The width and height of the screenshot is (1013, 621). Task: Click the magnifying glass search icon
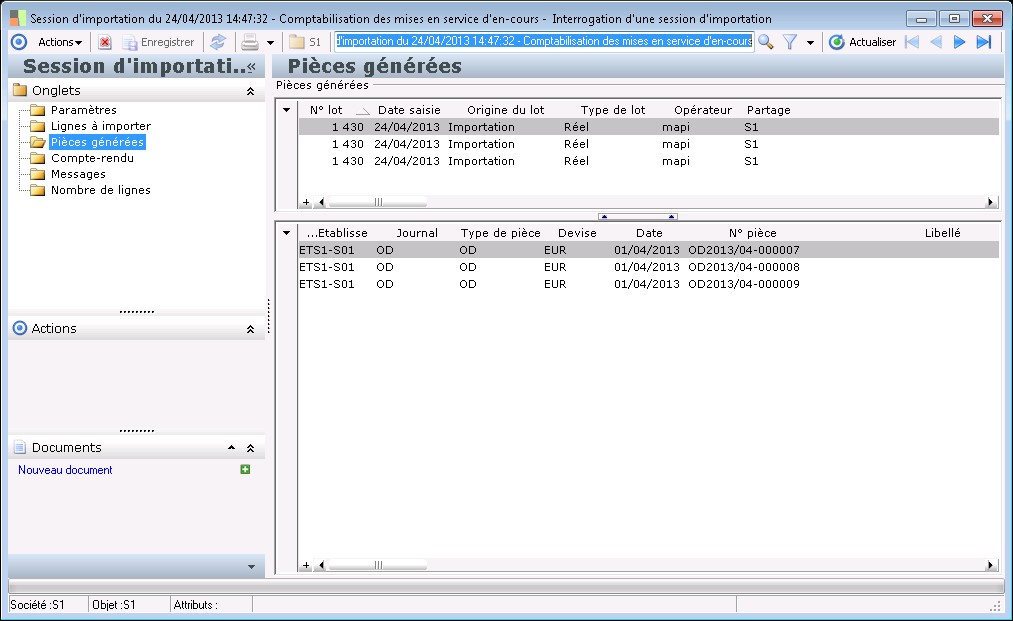click(766, 42)
